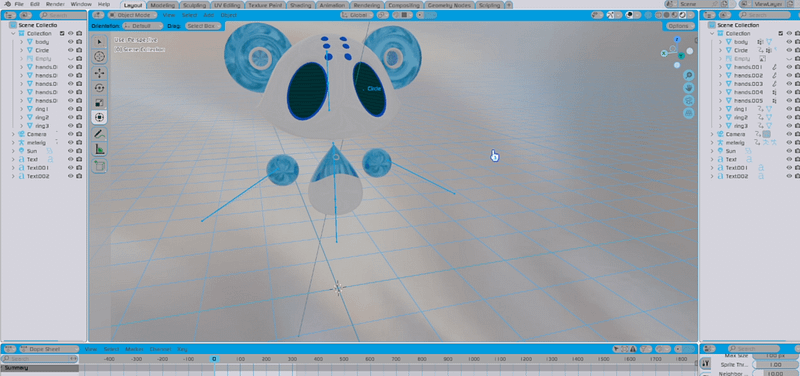Click Camera object icon in left outliner
This screenshot has width=800, height=376.
click(x=21, y=134)
